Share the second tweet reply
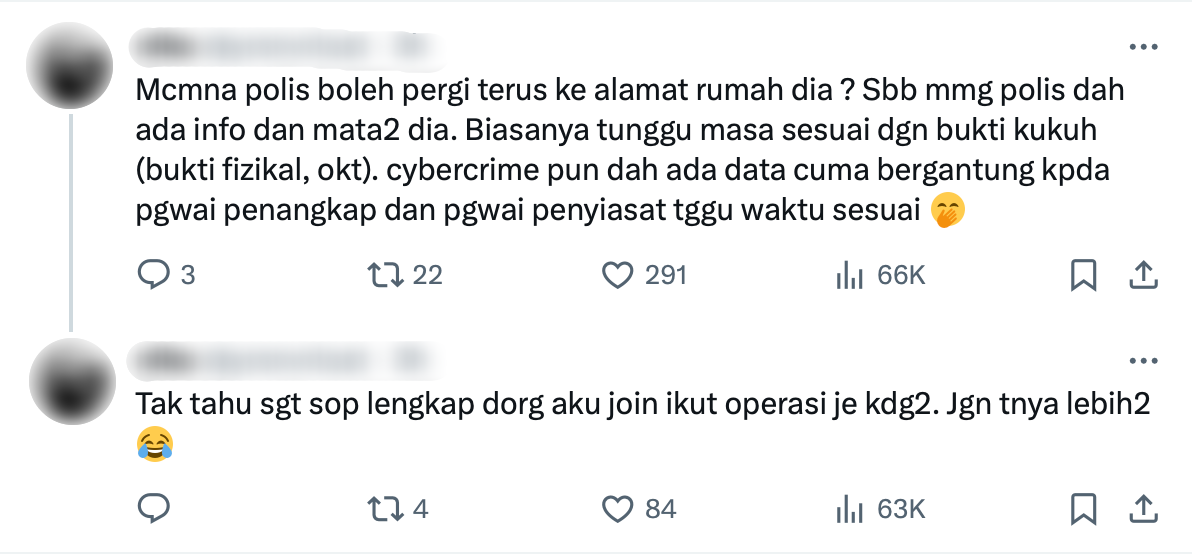The image size is (1192, 554). coord(1142,508)
